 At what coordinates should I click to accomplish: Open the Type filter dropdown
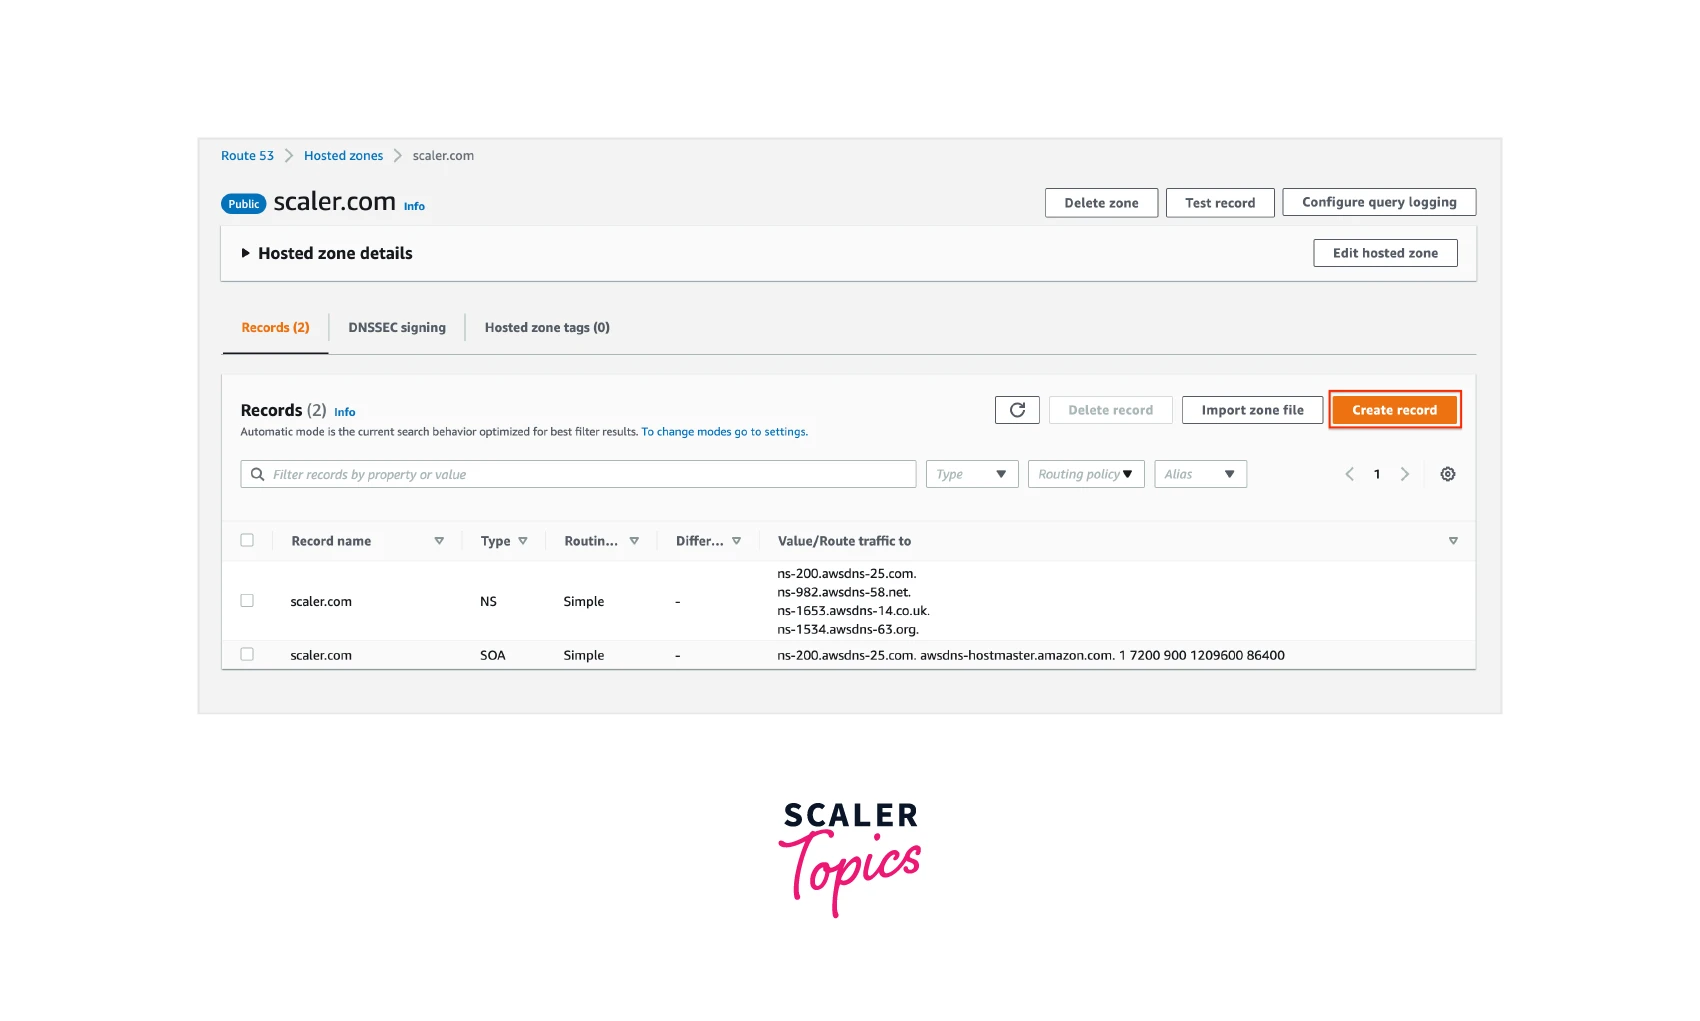tap(971, 474)
